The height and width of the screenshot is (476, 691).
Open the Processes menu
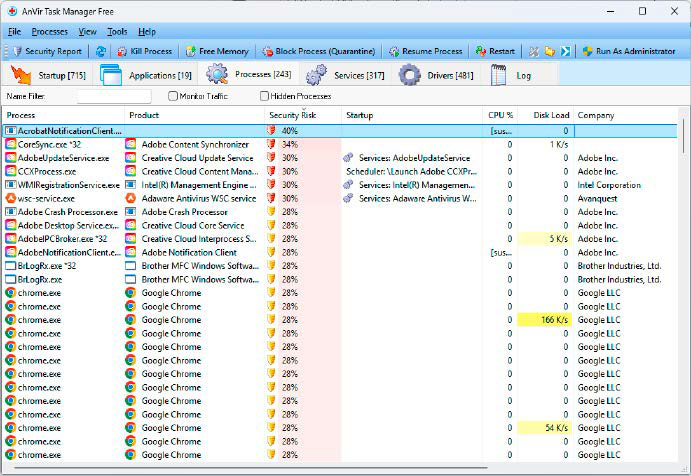[x=50, y=32]
